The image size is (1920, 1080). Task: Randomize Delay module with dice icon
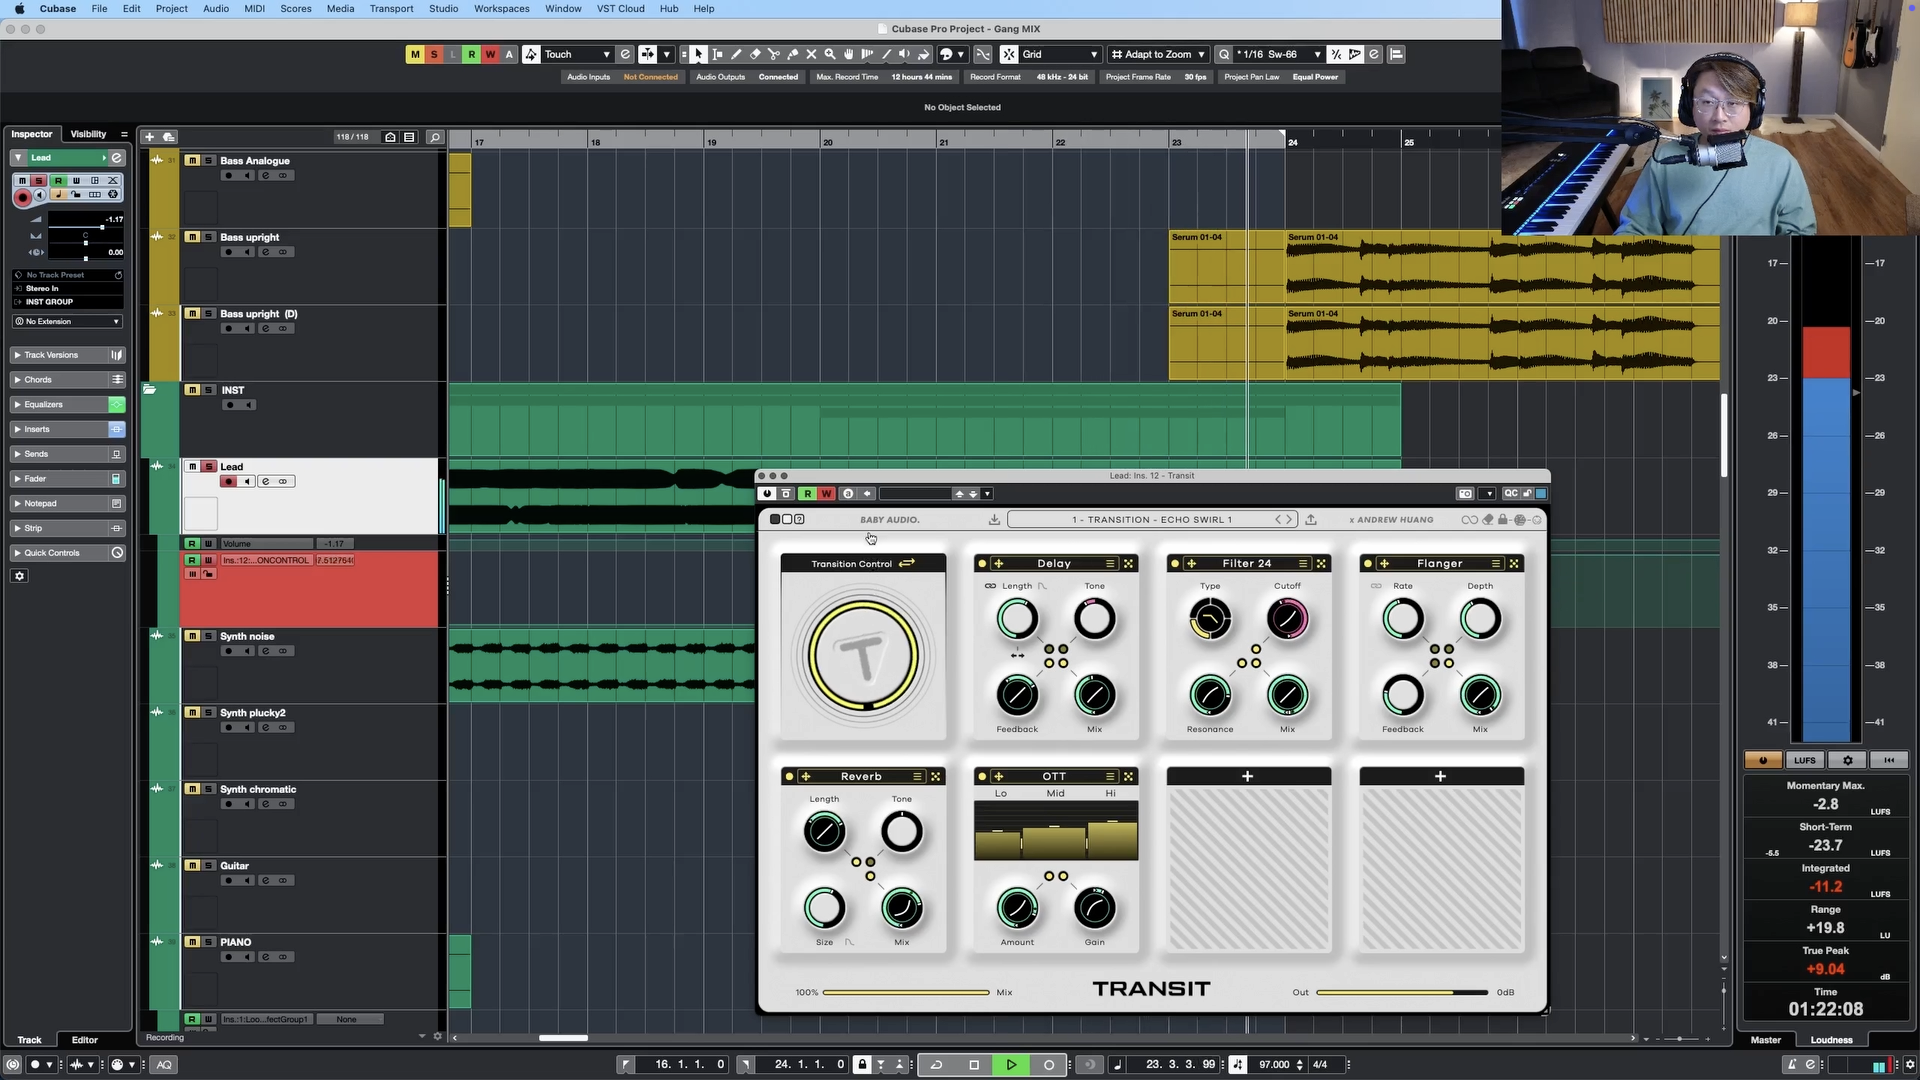click(x=1128, y=564)
